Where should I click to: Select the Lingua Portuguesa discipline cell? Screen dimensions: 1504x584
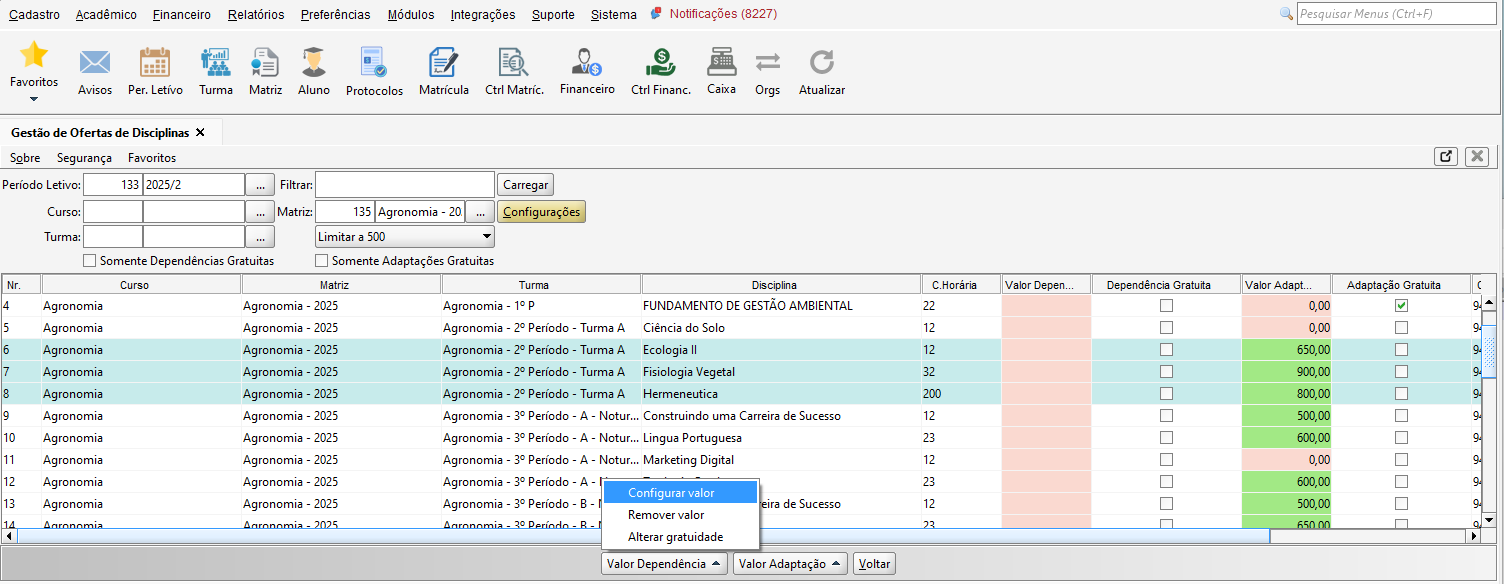click(x=781, y=438)
